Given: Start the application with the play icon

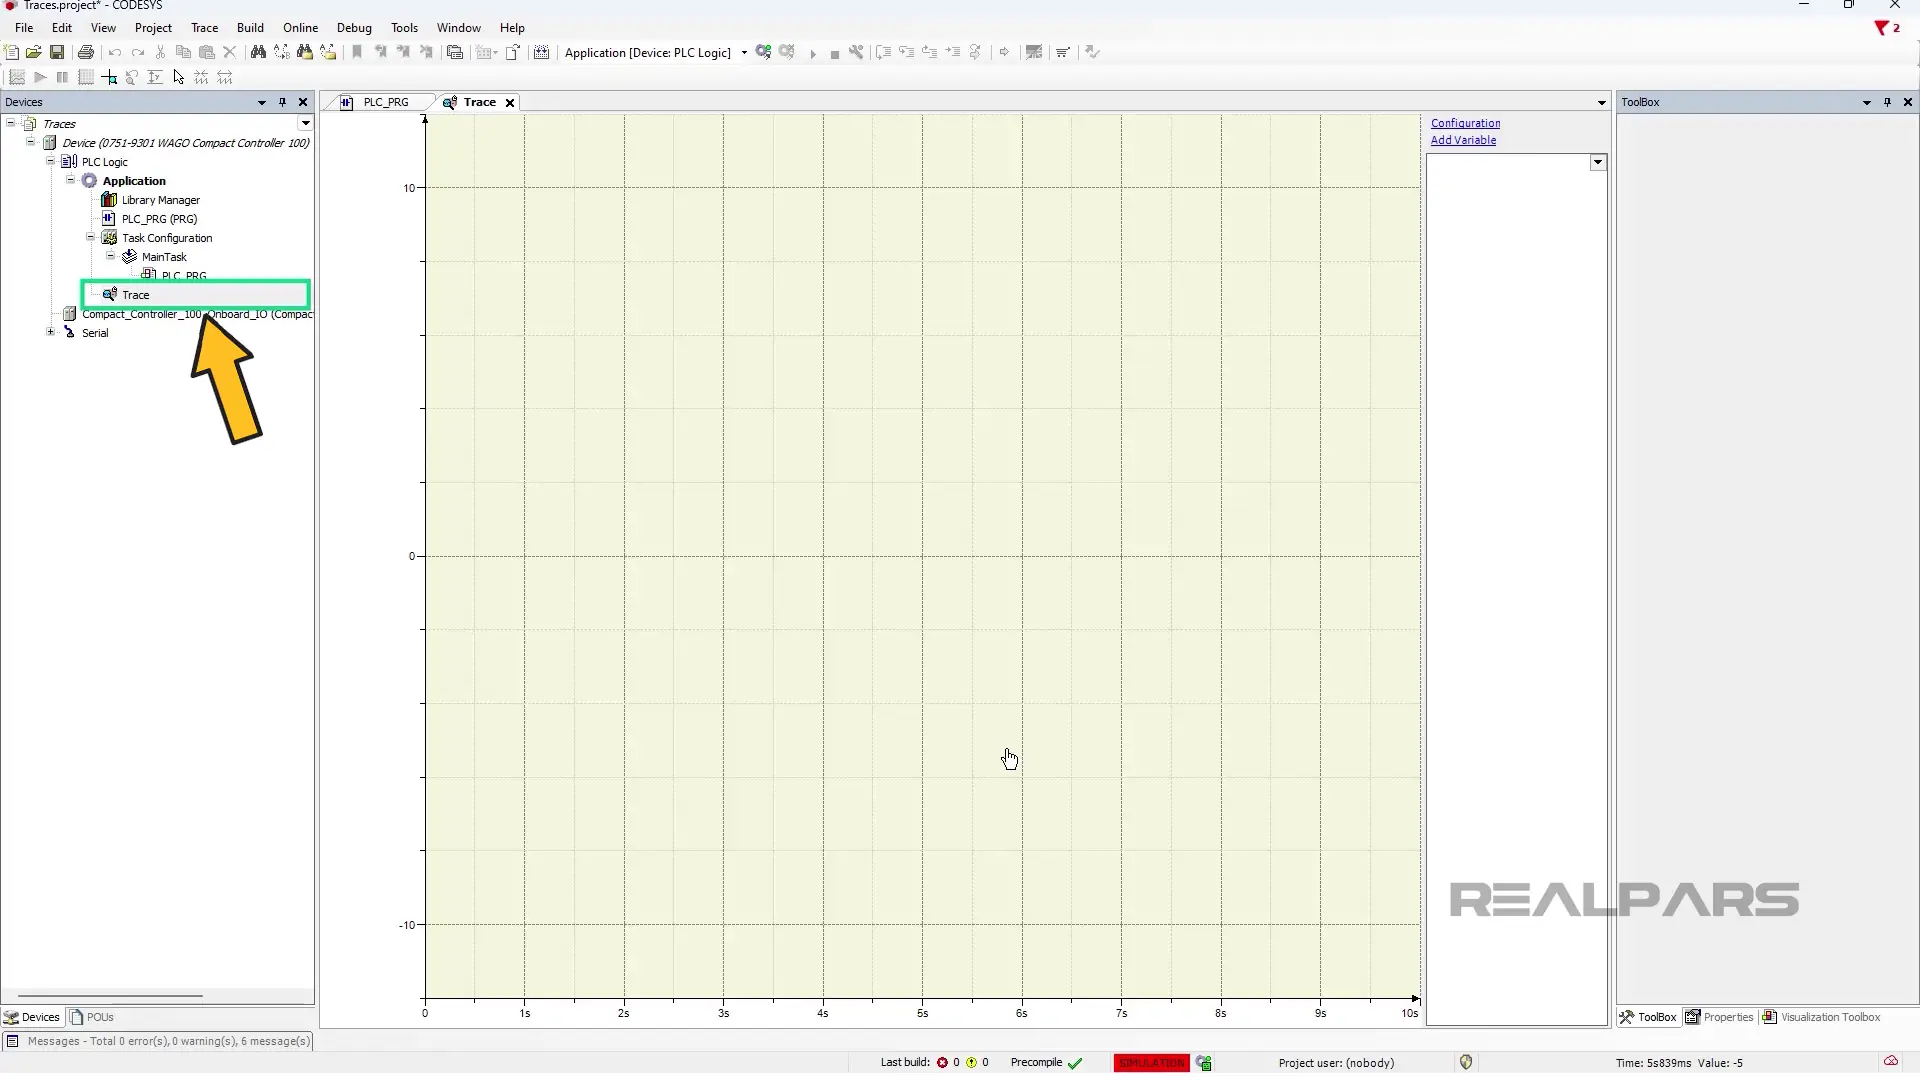Looking at the screenshot, I should pyautogui.click(x=812, y=54).
